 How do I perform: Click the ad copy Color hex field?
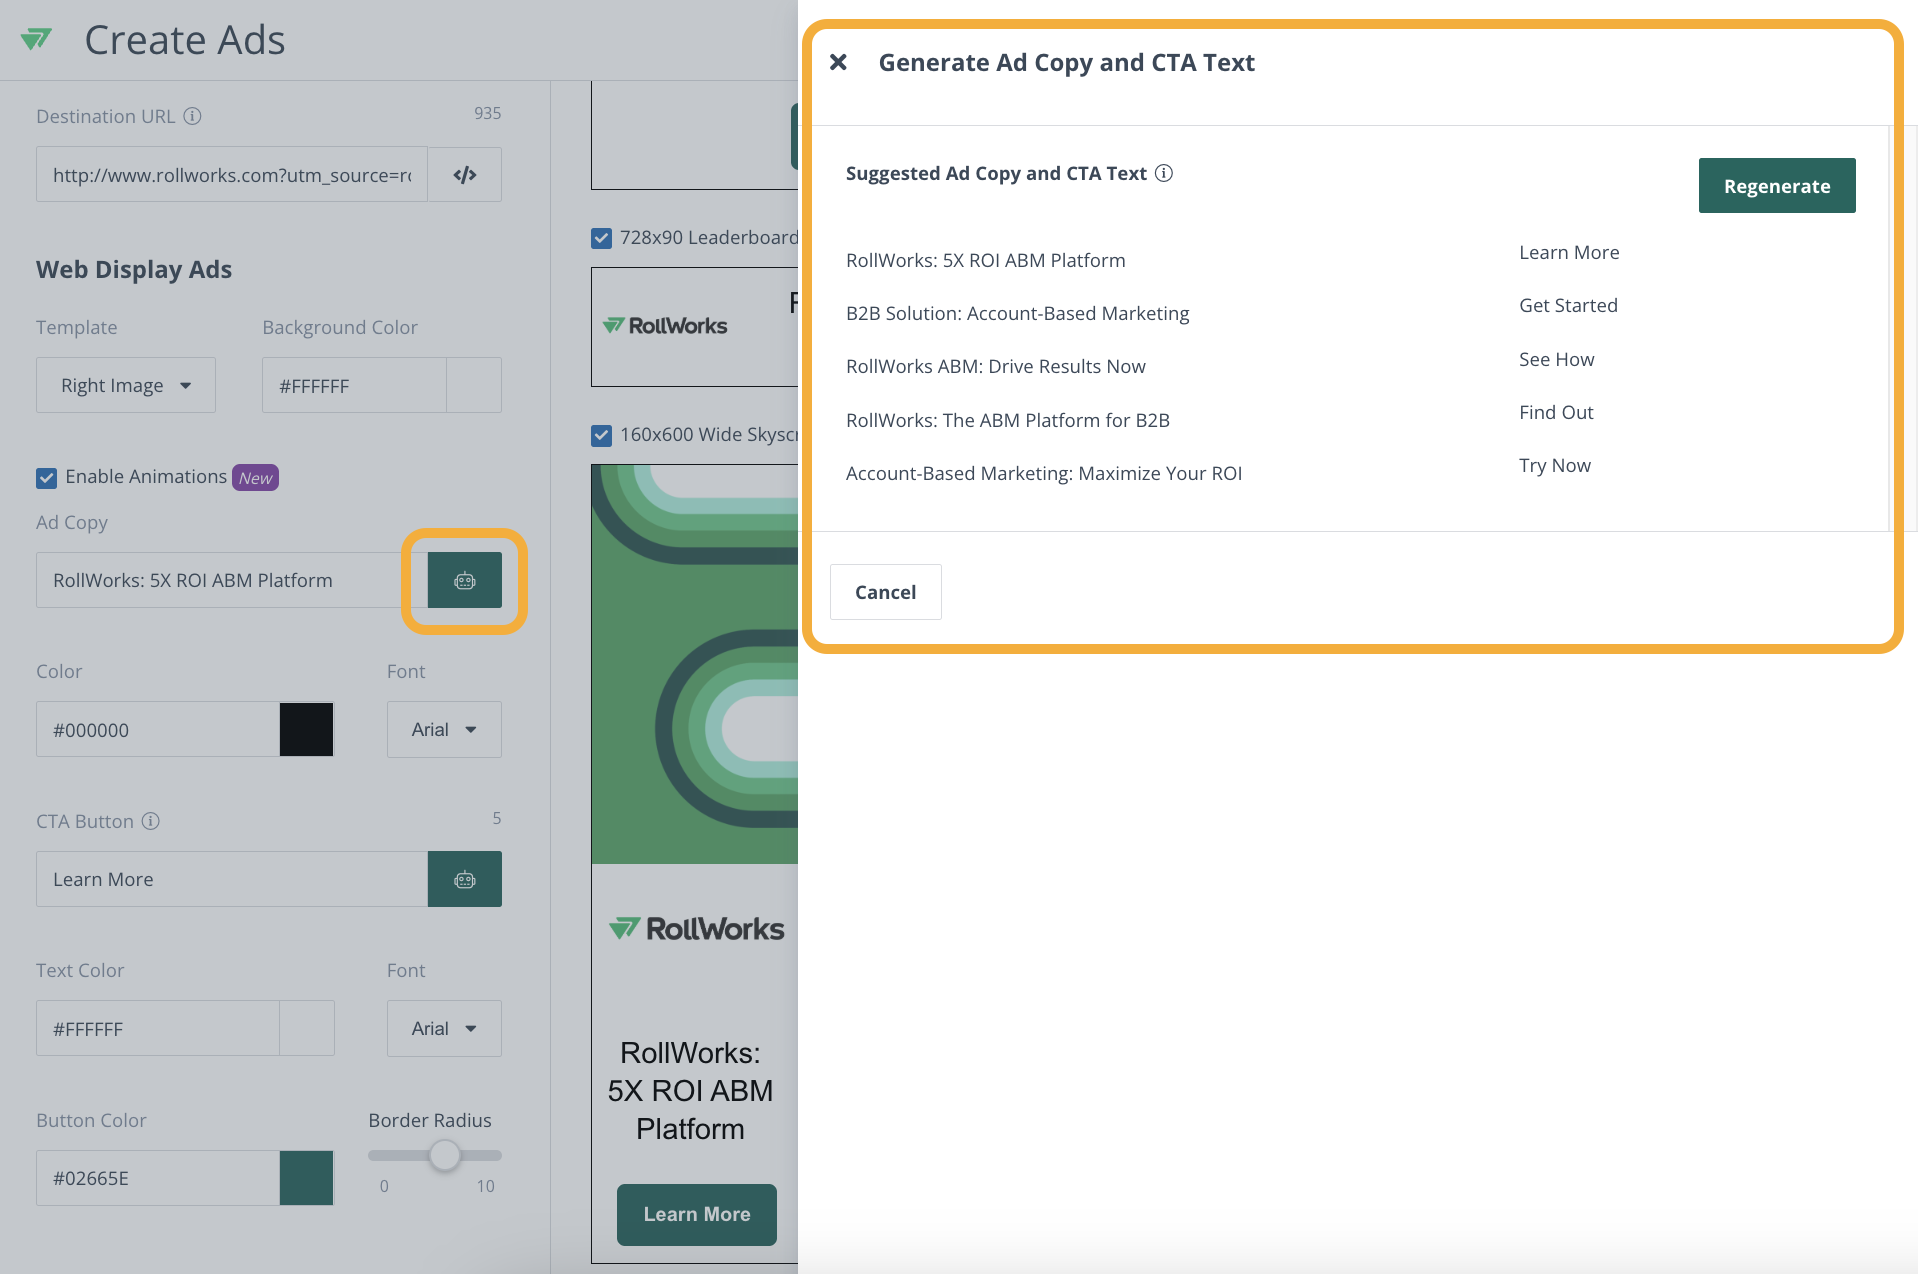tap(158, 729)
